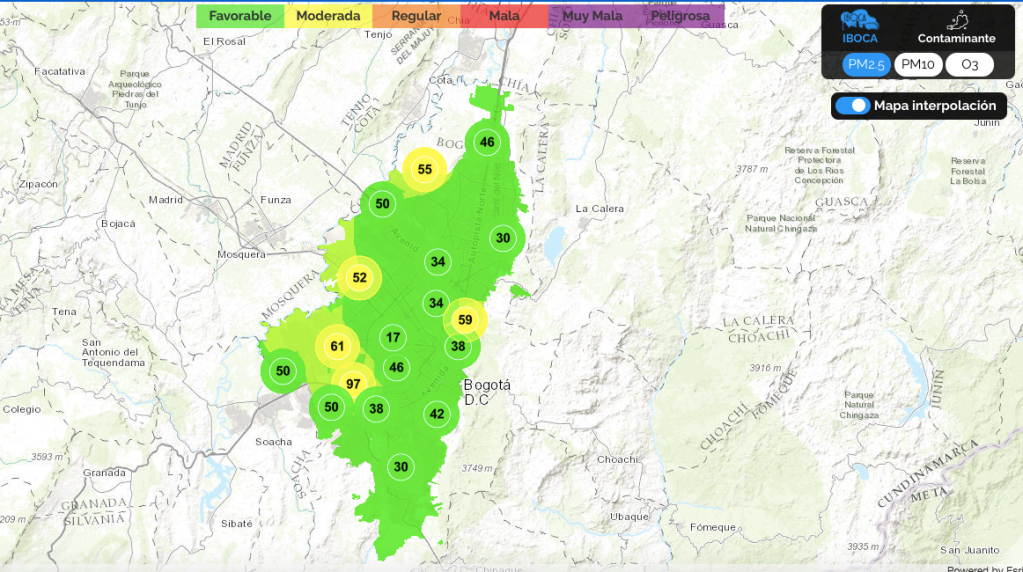
Task: Open the green 50 marker beside southern 38
Action: [x=331, y=408]
